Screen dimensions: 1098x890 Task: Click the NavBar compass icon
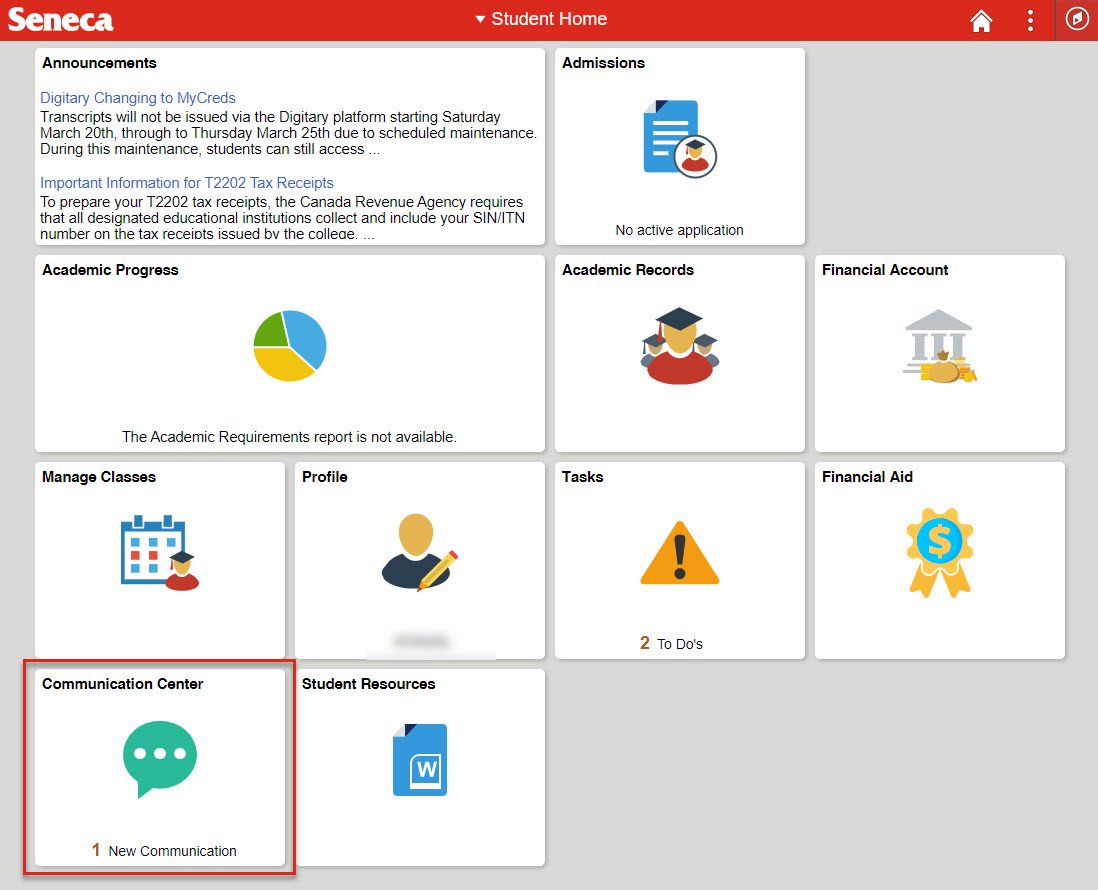click(x=1077, y=20)
